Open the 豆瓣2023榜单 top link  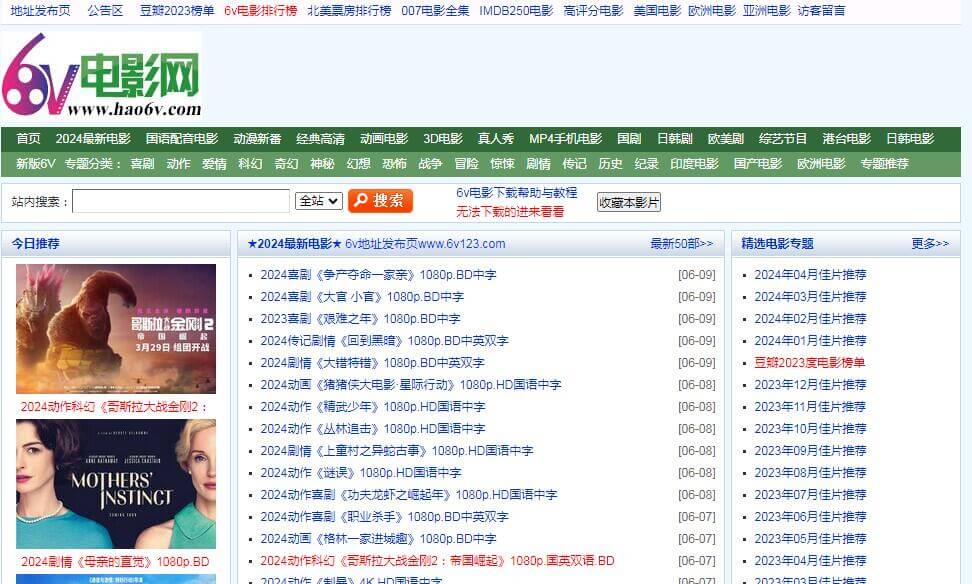pos(177,11)
